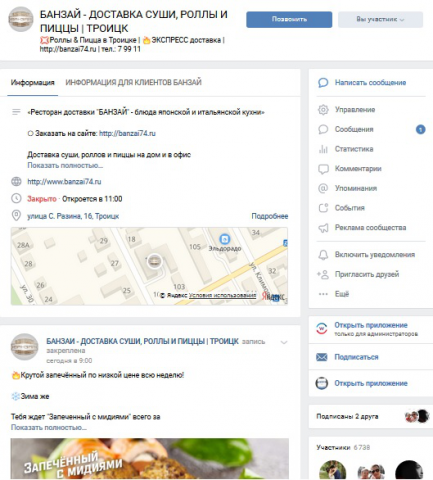Click Подробнее next to the address
The height and width of the screenshot is (480, 433).
click(270, 216)
